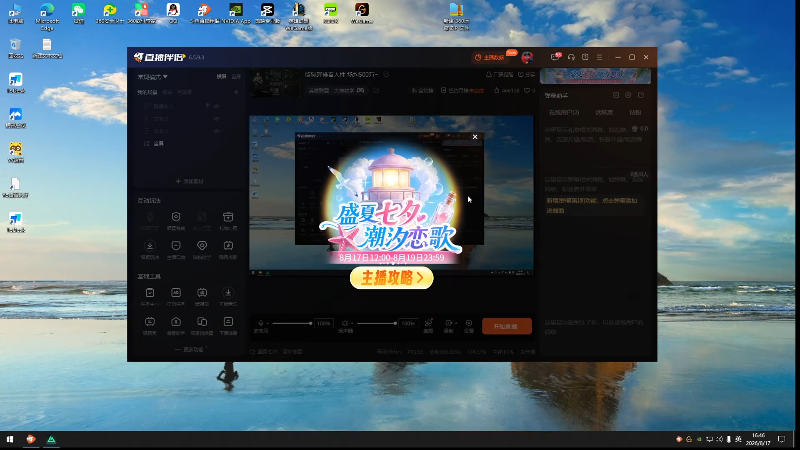Open the house-shaped tool icon
800x450 pixels.
pos(176,322)
